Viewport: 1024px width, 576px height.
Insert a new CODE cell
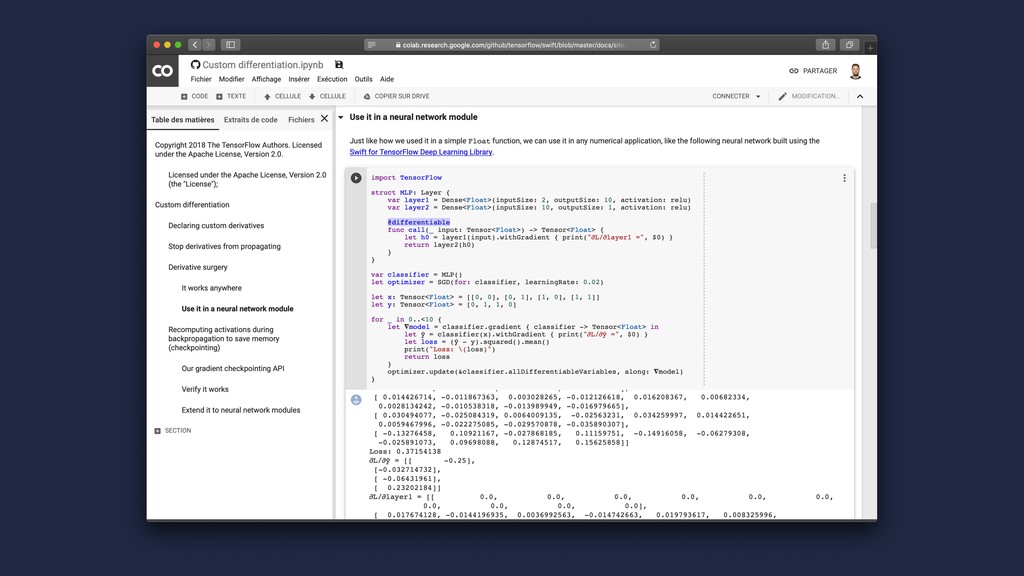(x=195, y=96)
